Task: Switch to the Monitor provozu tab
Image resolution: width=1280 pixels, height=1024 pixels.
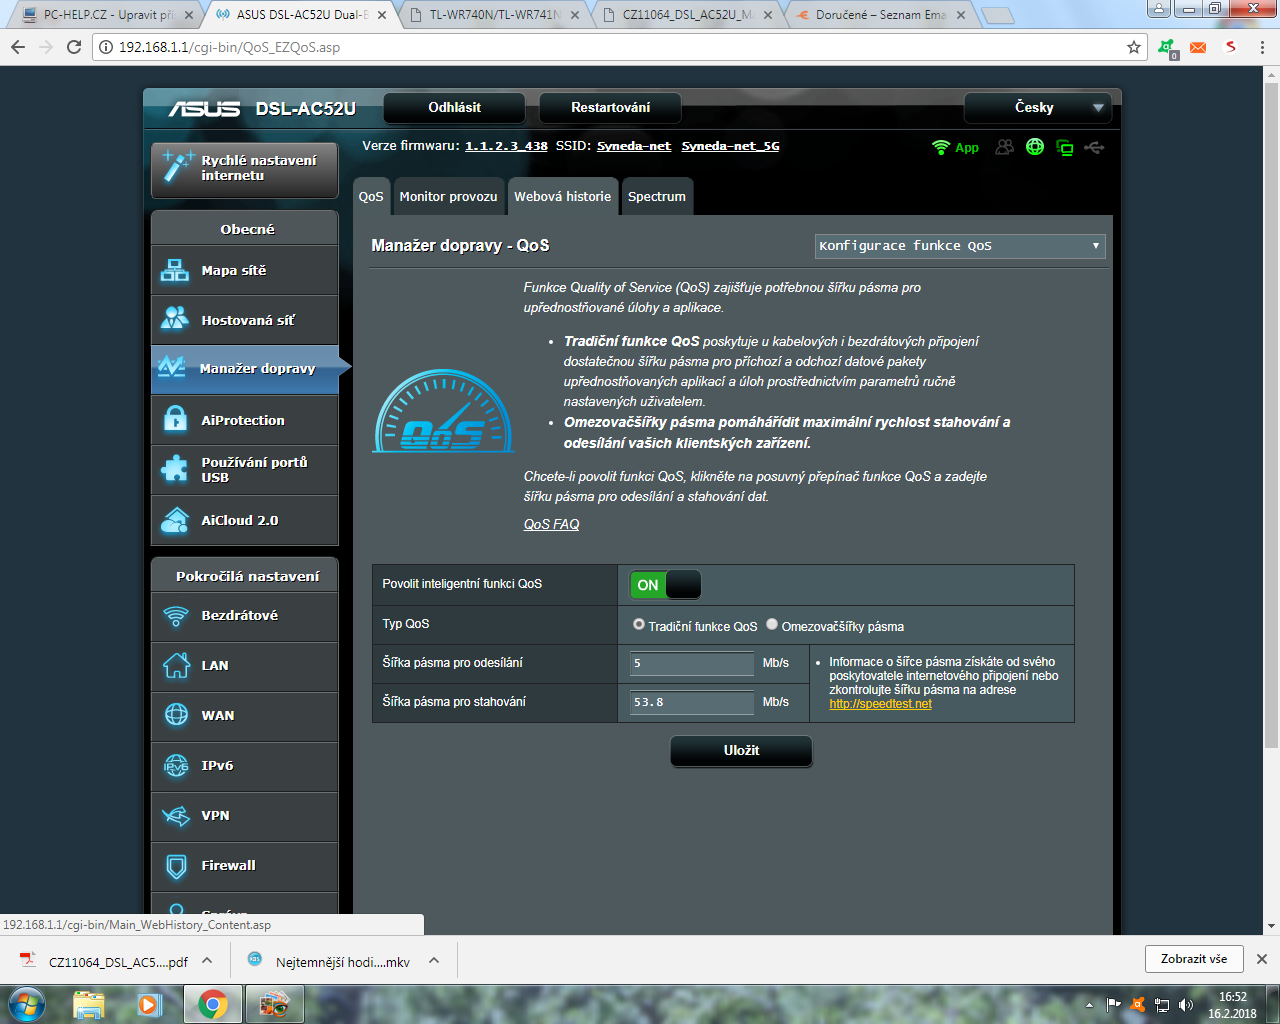Action: click(448, 197)
